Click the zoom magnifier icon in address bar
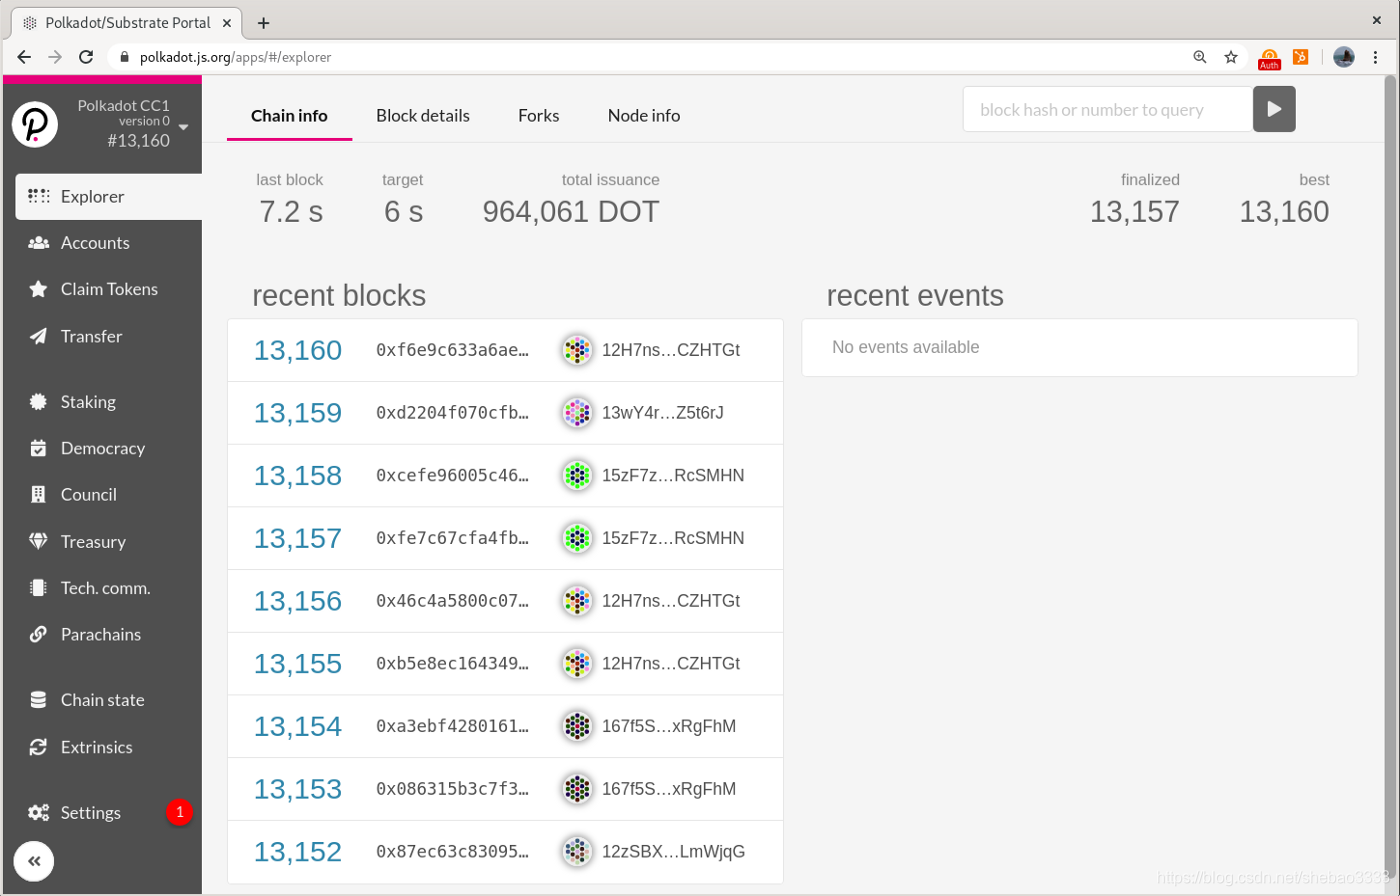1400x896 pixels. pyautogui.click(x=1200, y=57)
